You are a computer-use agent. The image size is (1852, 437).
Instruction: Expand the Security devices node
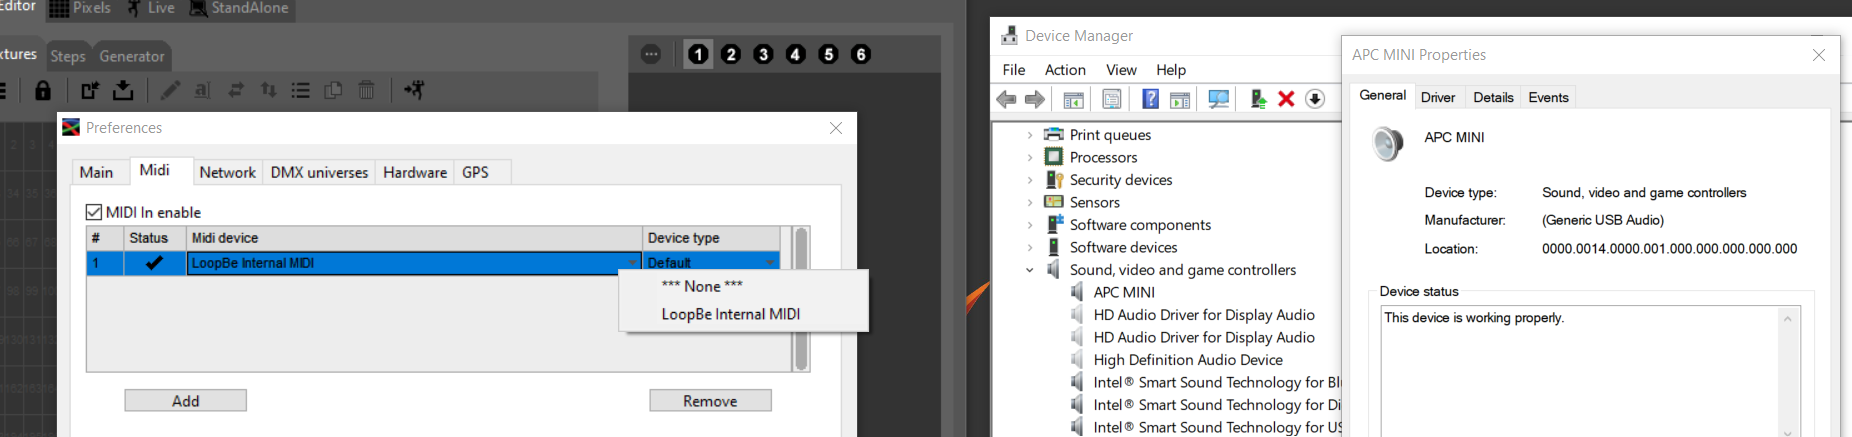pos(1030,180)
